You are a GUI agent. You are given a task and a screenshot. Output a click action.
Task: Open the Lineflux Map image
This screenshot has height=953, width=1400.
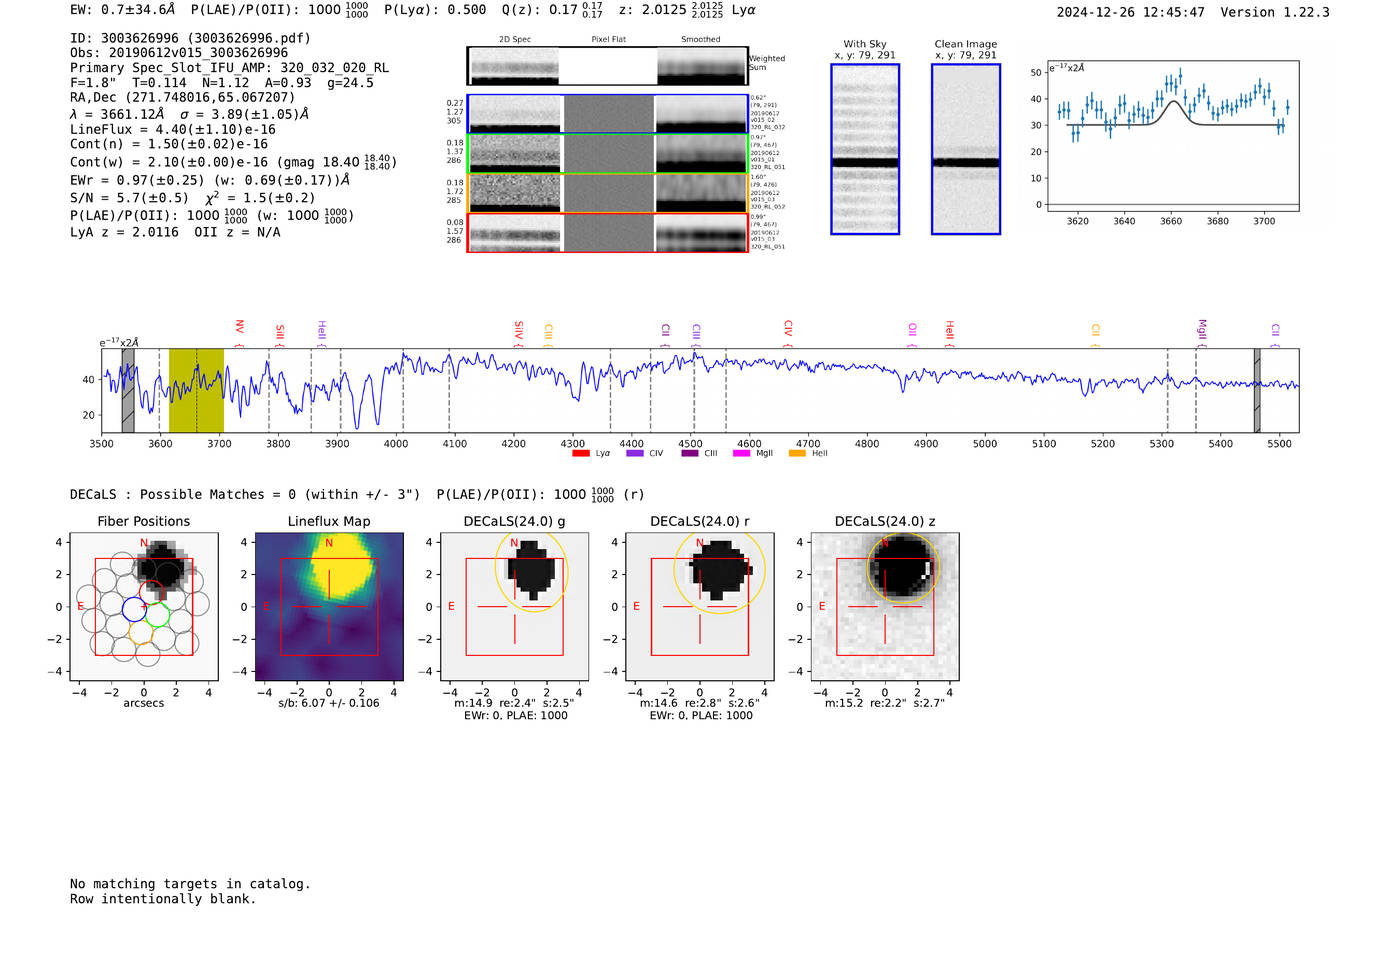tap(329, 607)
